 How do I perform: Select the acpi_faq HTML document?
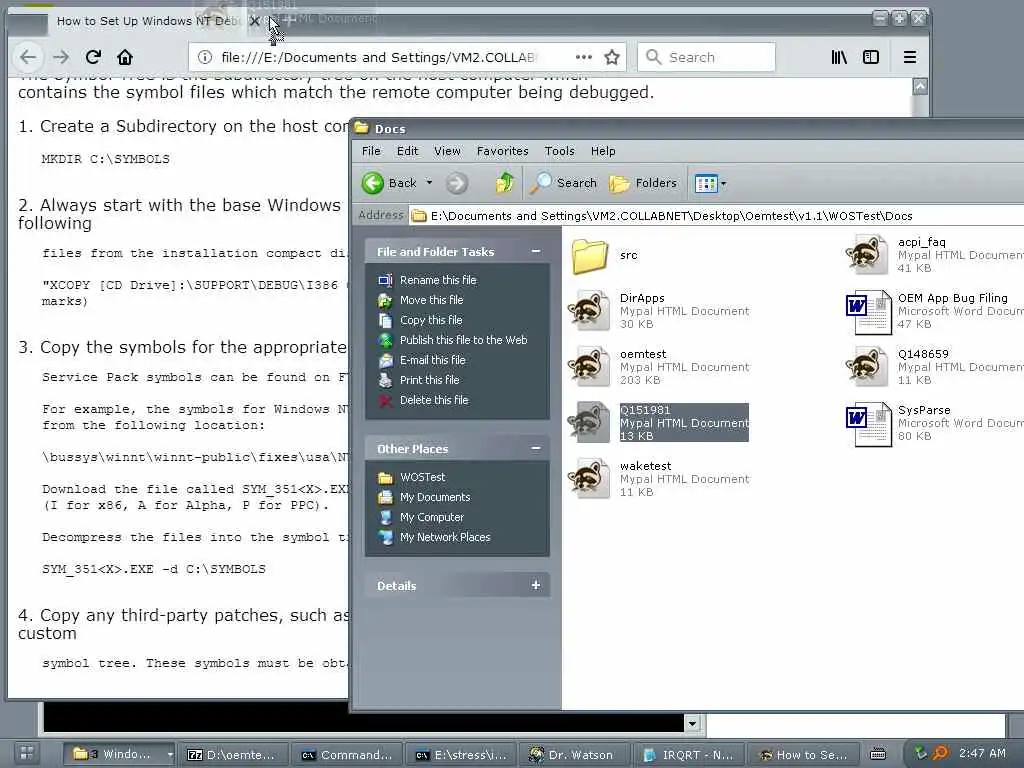tap(934, 255)
